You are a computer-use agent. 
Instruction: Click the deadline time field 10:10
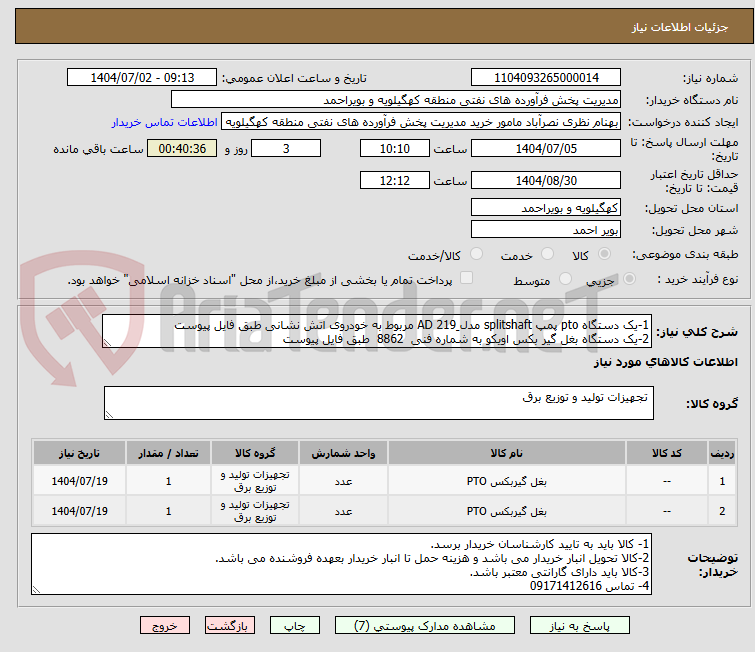tap(394, 148)
